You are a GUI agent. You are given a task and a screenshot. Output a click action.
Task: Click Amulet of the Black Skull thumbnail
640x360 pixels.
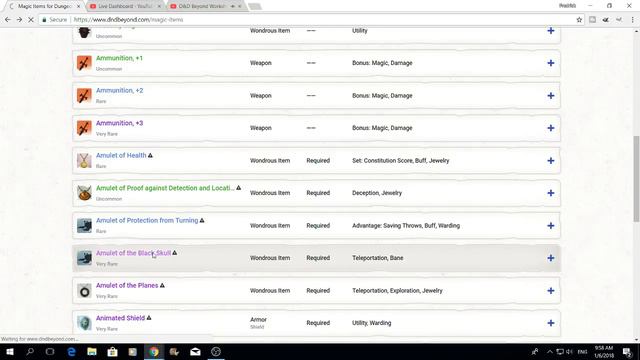pos(84,258)
